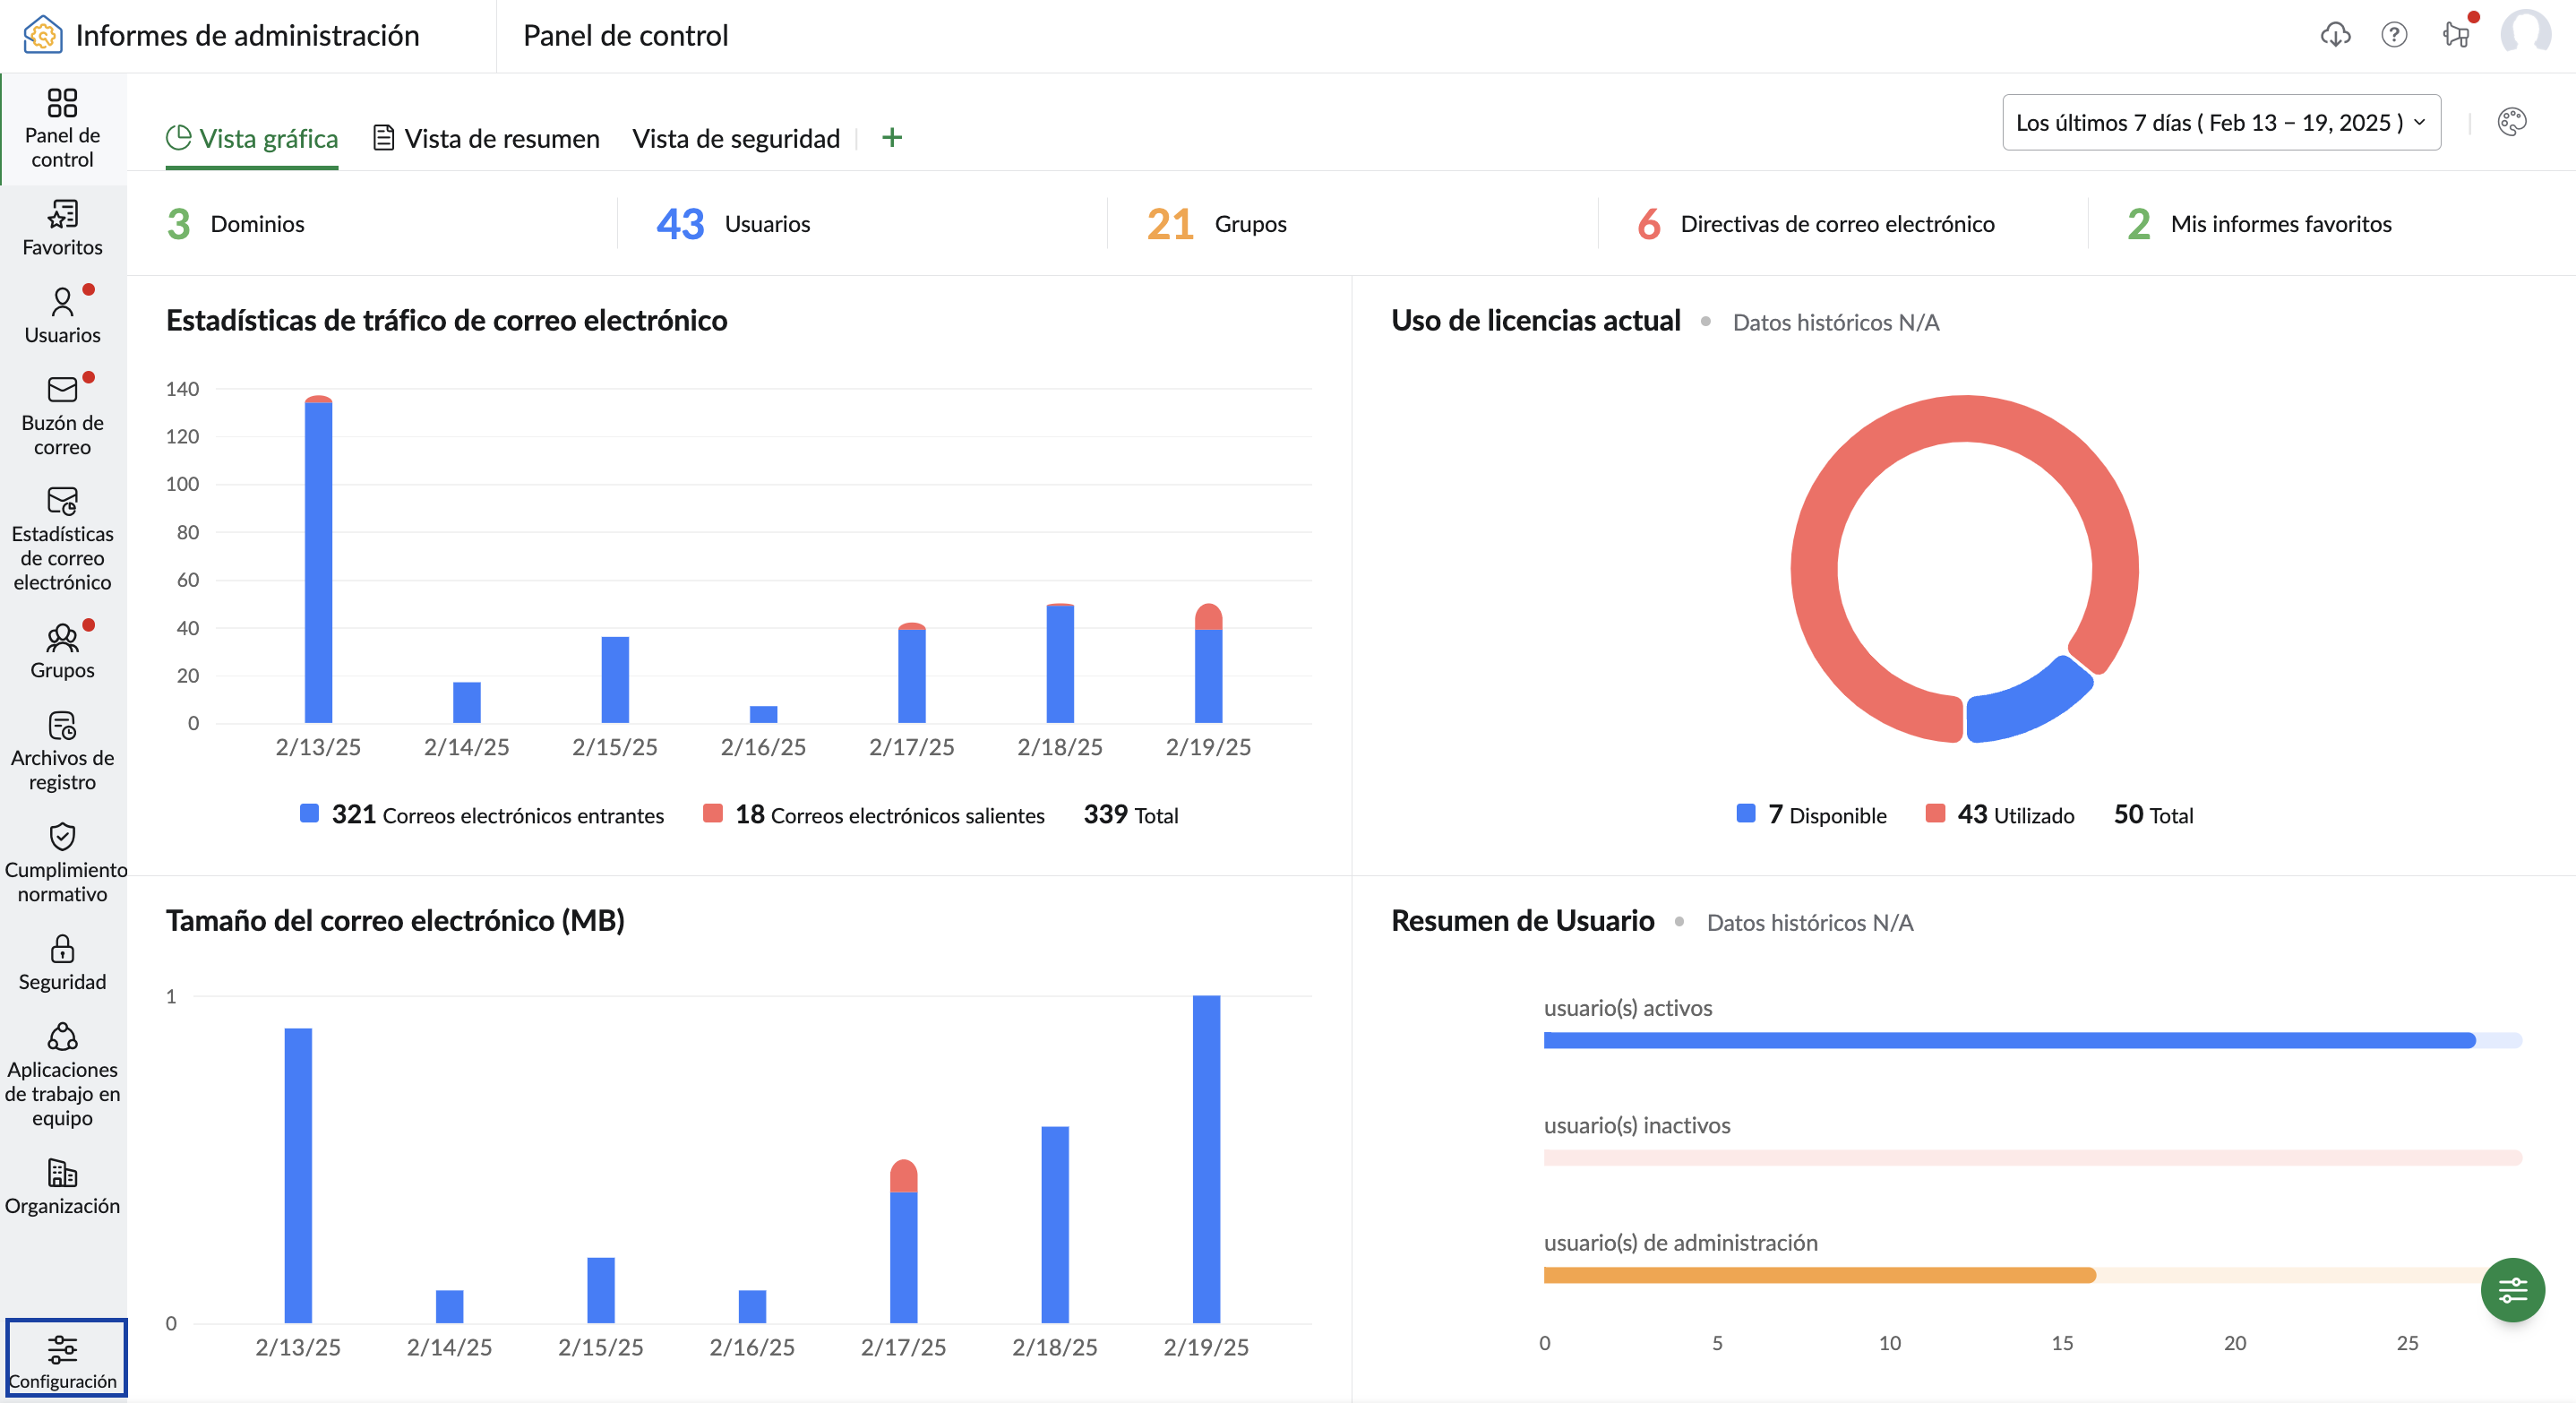Open Estadísticas de correo electrónico panel
The height and width of the screenshot is (1403, 2576).
[x=62, y=540]
